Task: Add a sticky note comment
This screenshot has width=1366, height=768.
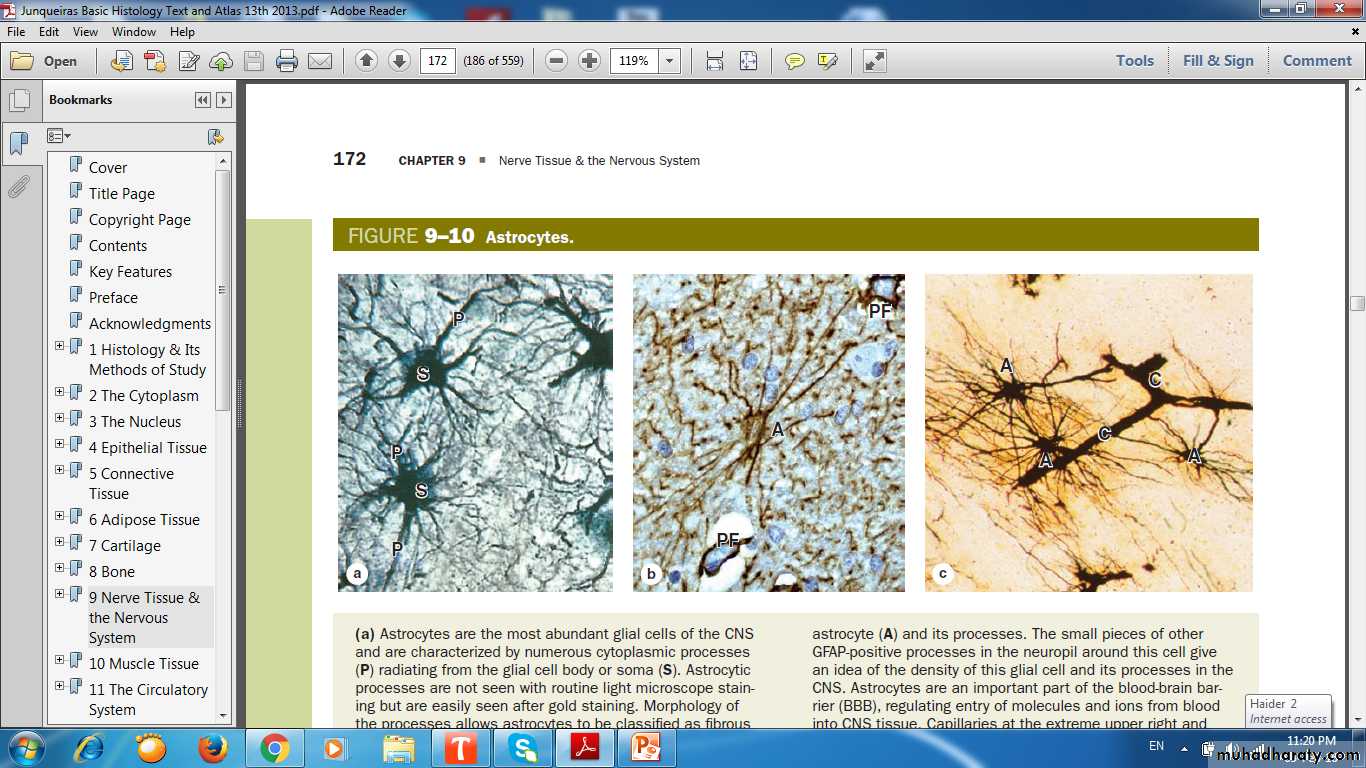Action: [795, 61]
